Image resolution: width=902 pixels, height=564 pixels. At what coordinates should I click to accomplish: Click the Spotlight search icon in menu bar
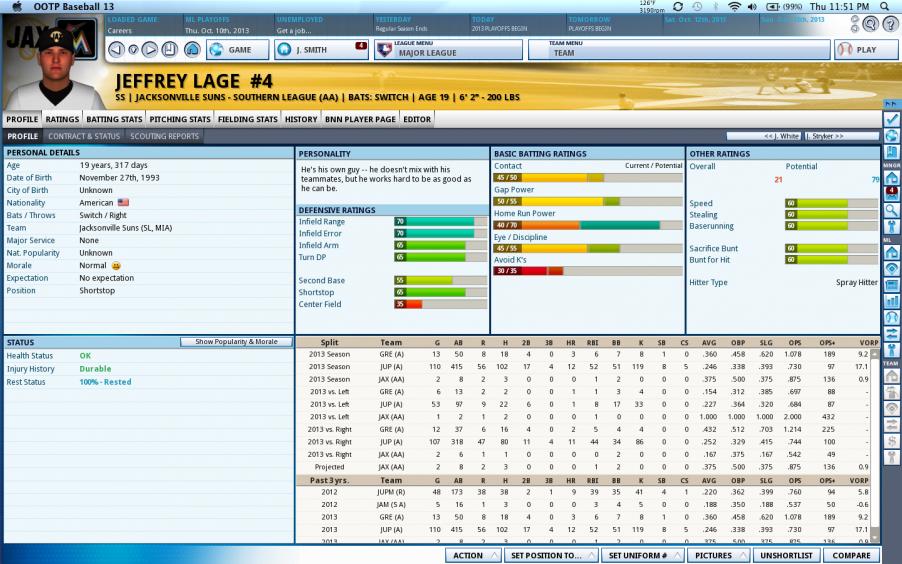pyautogui.click(x=886, y=6)
